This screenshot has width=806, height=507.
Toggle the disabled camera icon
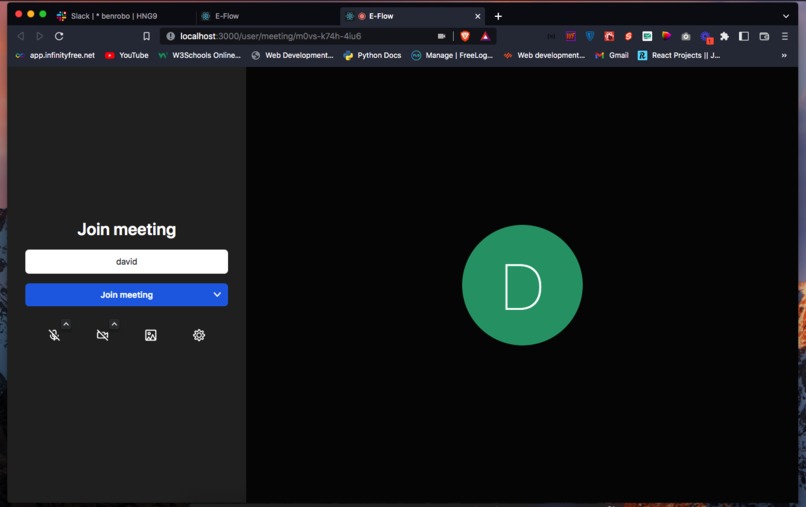(102, 335)
